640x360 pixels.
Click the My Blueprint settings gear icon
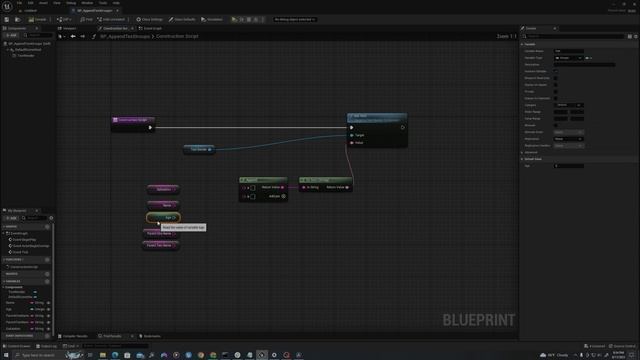coord(51,218)
